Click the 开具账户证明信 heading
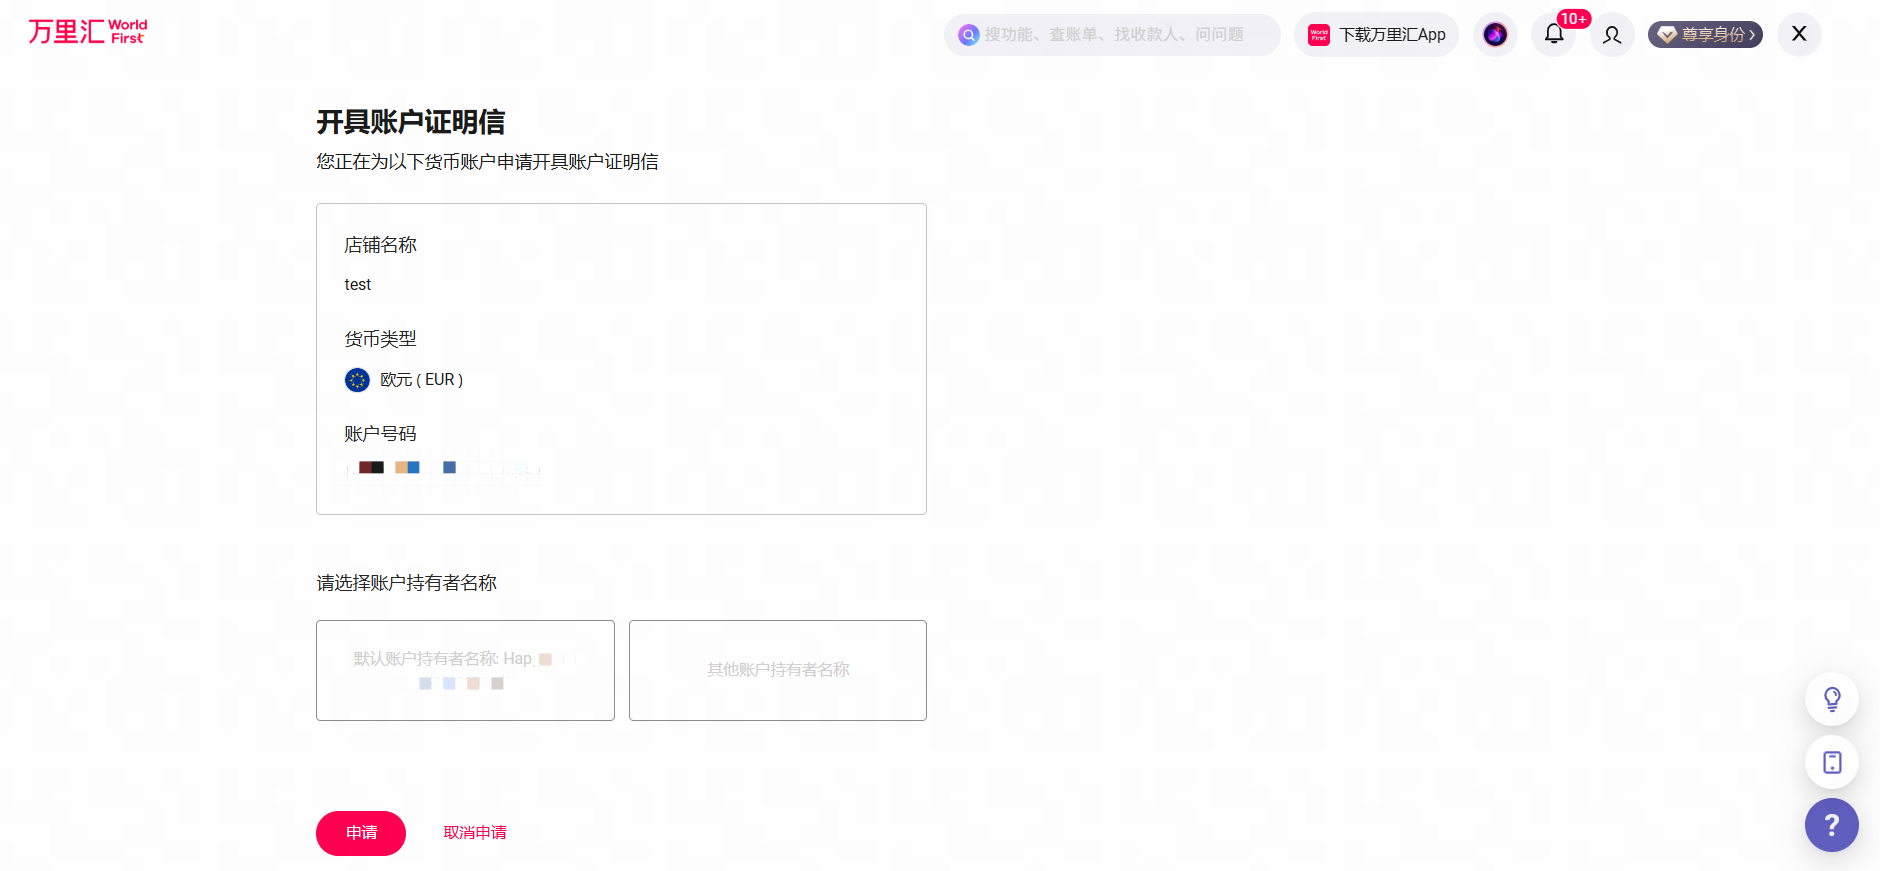 tap(411, 122)
